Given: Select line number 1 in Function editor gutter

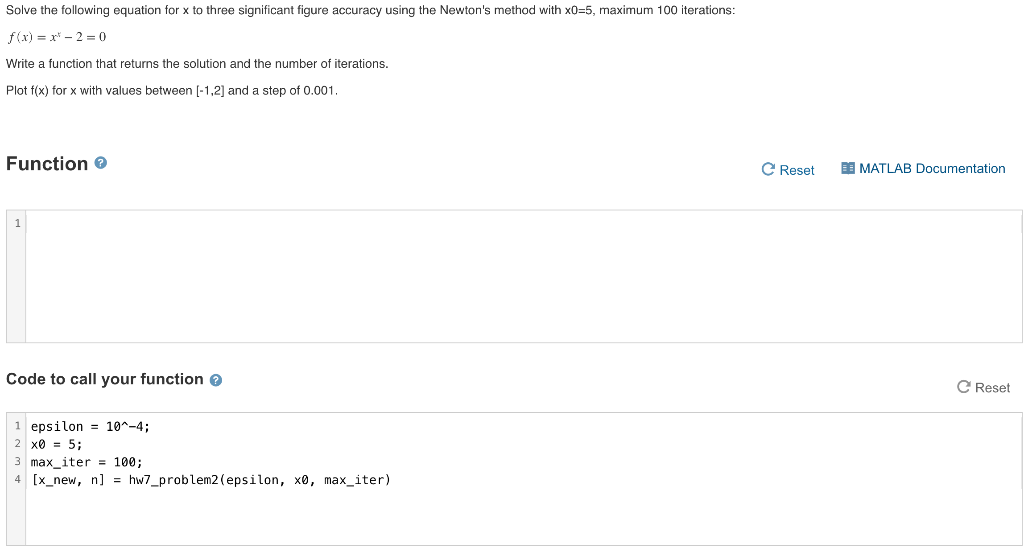Looking at the screenshot, I should 17,223.
